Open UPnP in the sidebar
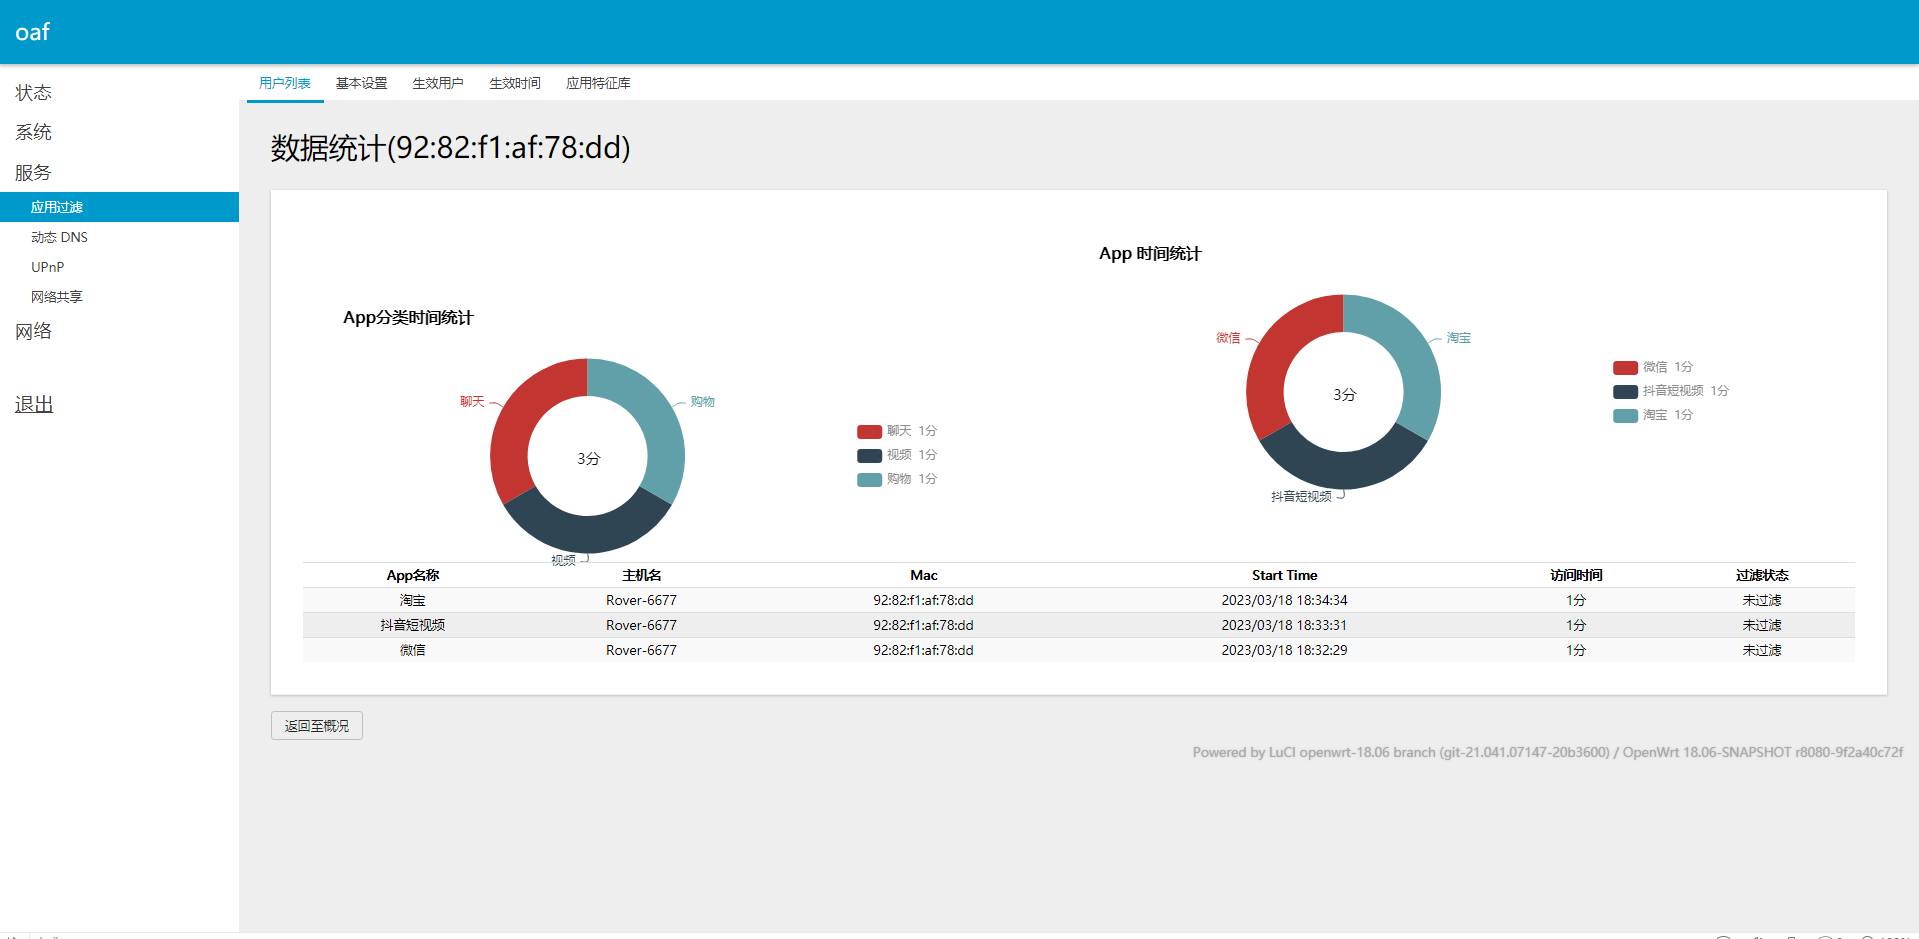This screenshot has width=1919, height=939. click(47, 267)
